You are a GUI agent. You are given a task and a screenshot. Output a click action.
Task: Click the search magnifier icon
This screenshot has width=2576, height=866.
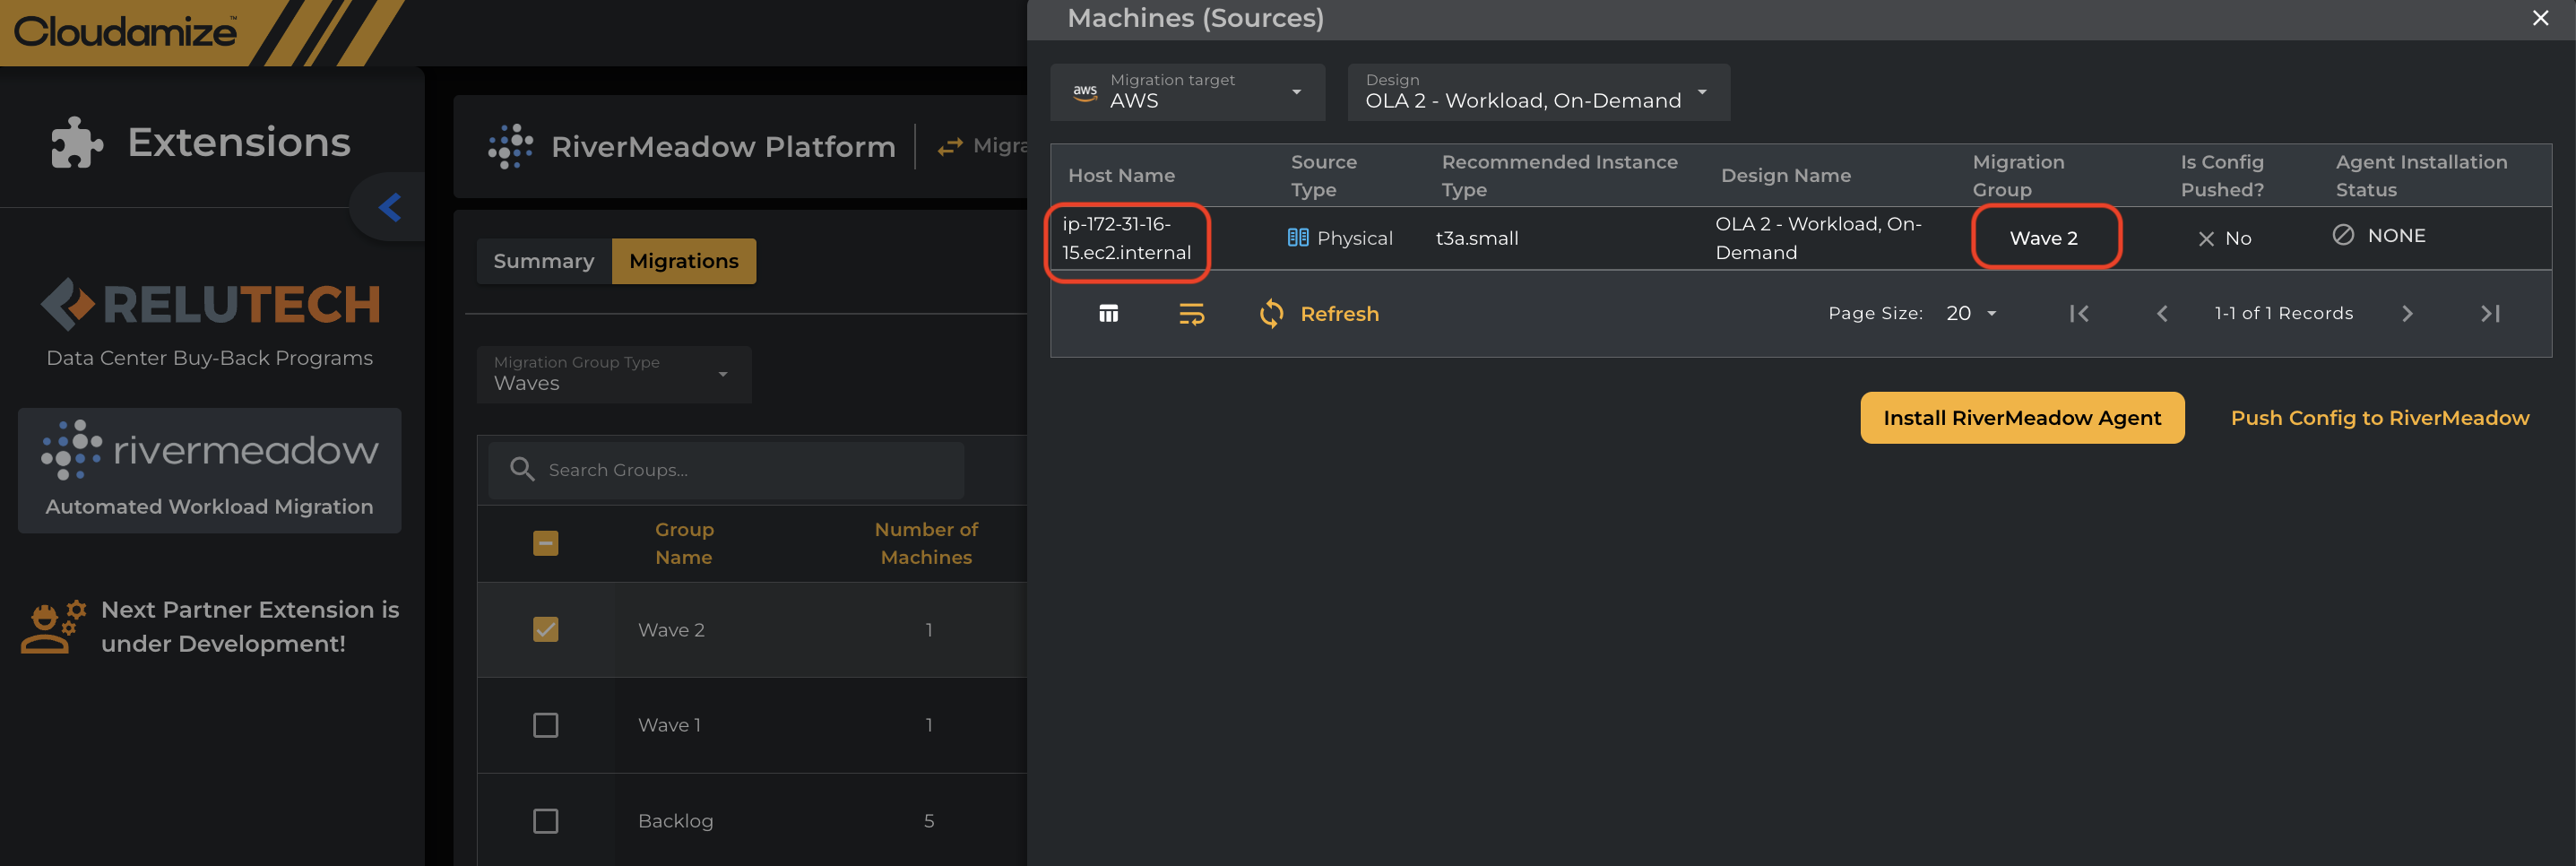[522, 469]
